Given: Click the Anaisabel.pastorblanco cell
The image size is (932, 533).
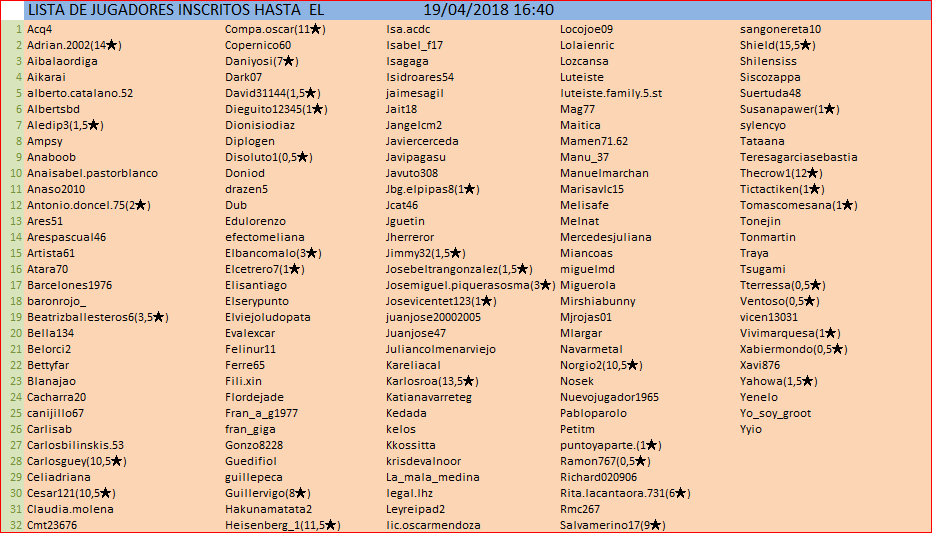Looking at the screenshot, I should coord(92,173).
